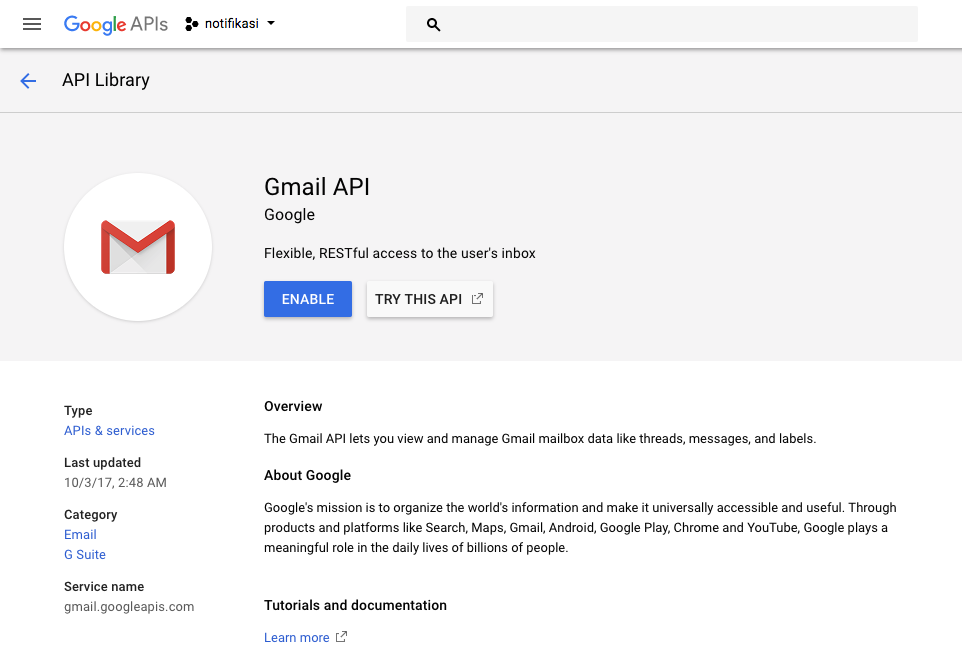The height and width of the screenshot is (663, 962).
Task: Click the Overview heading
Action: [293, 406]
